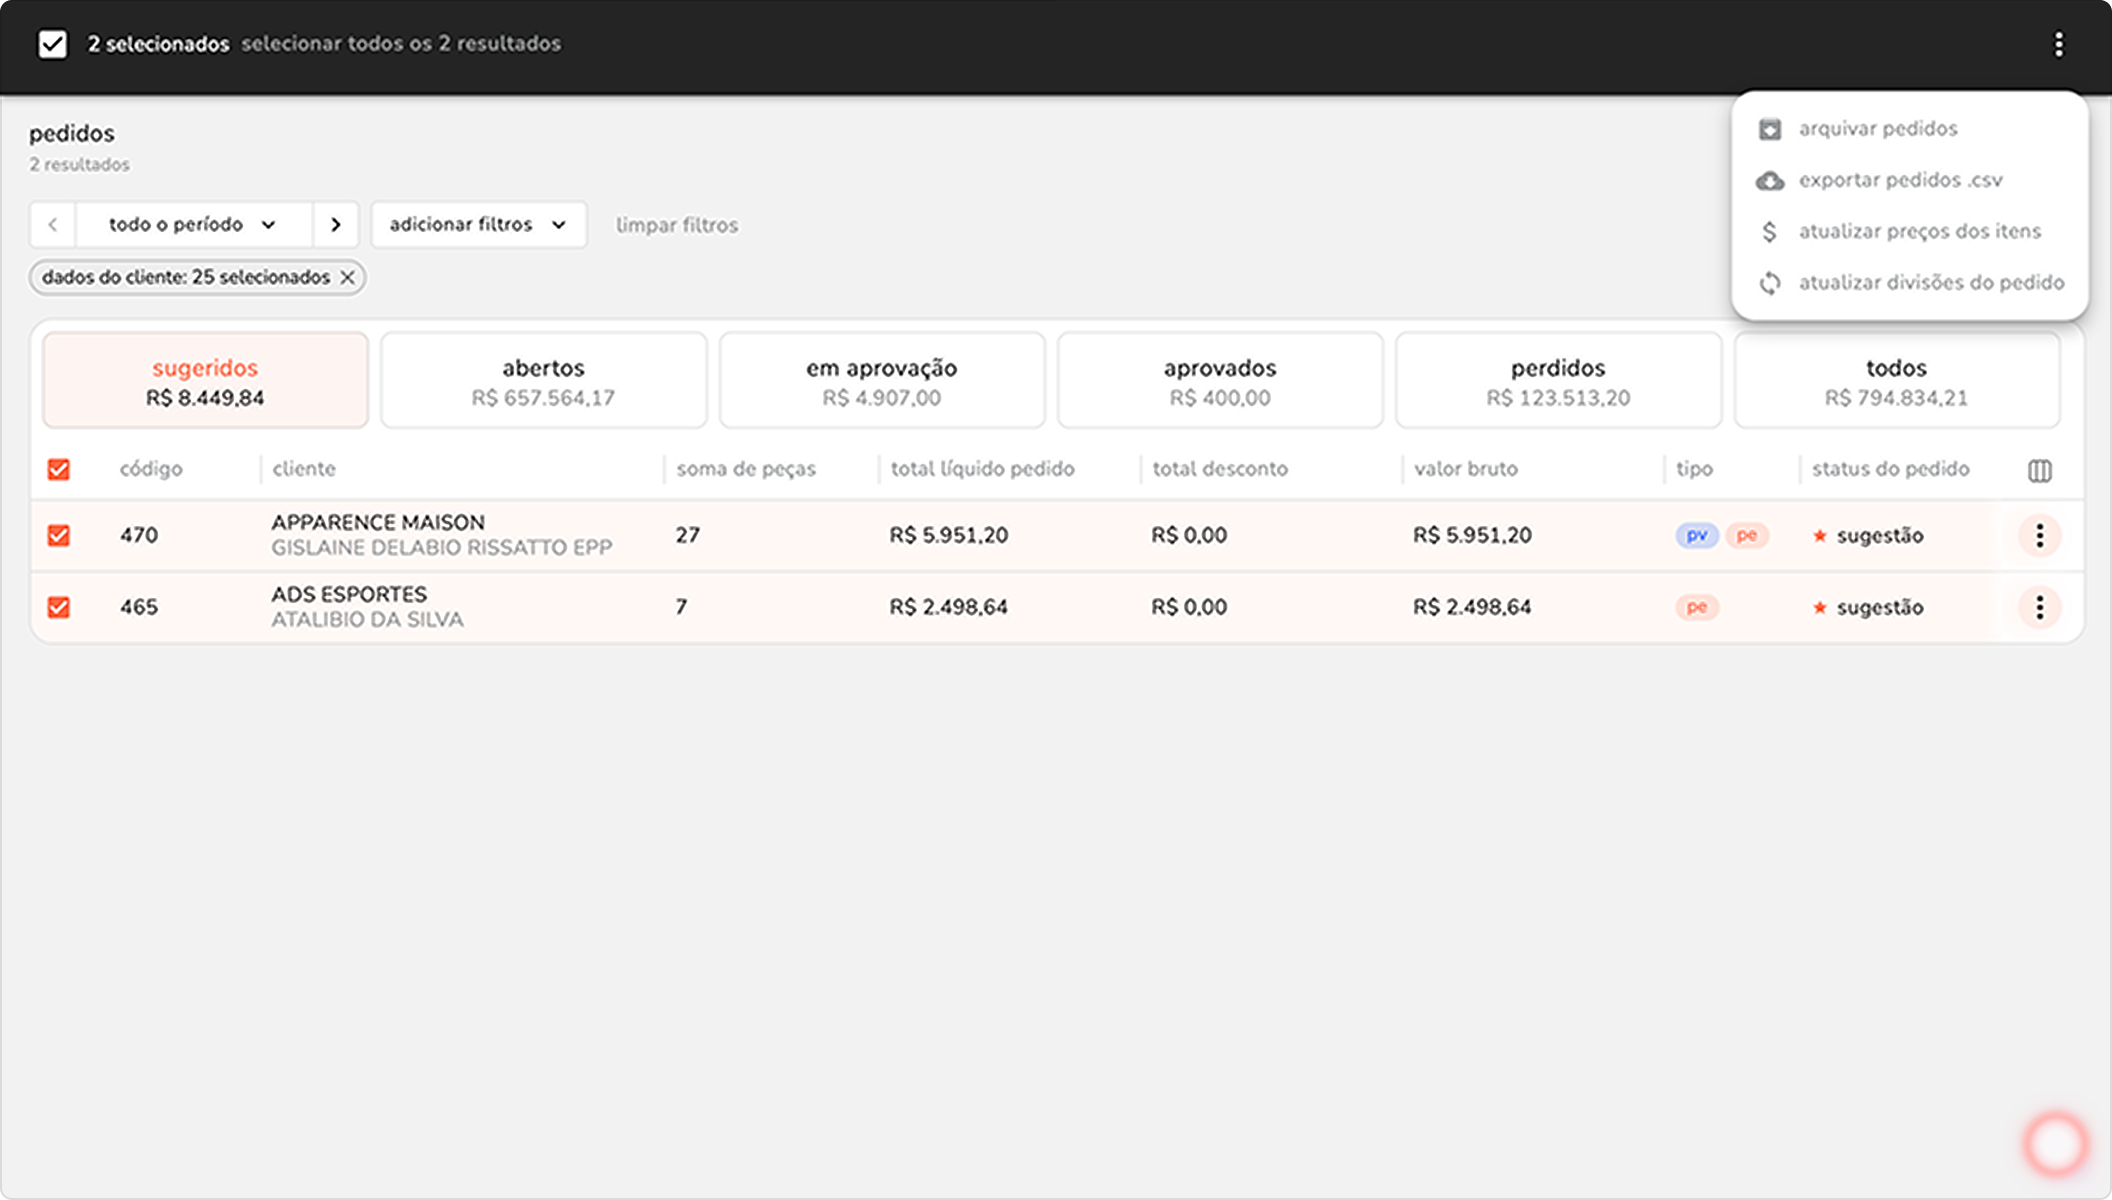Uncheck order 470 row checkbox
Viewport: 2112px width, 1200px height.
pos(59,536)
